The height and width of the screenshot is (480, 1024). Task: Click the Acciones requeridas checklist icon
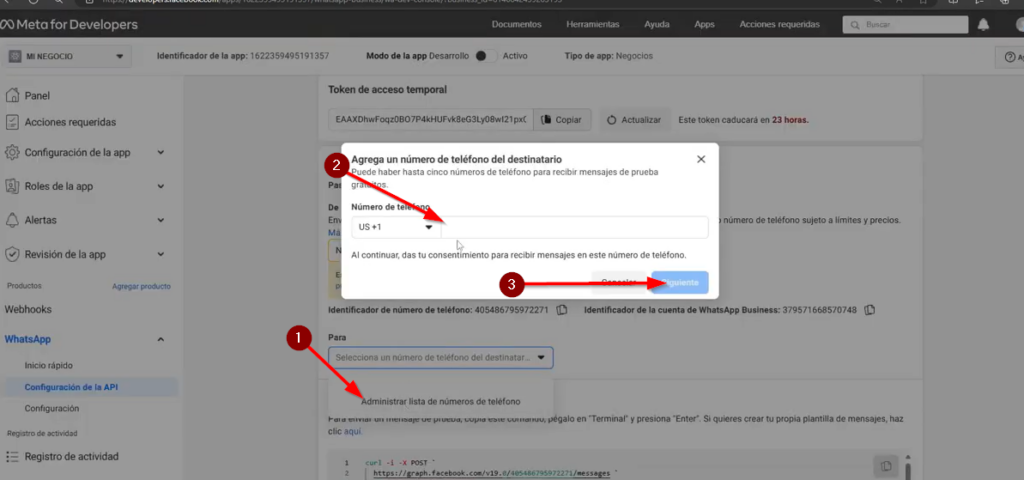[12, 122]
